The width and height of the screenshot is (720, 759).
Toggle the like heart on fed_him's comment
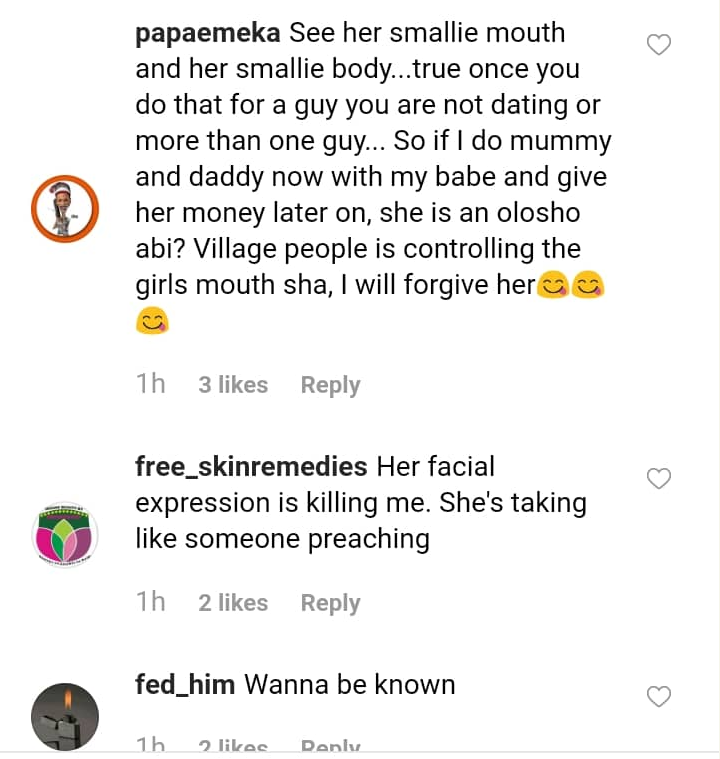coord(659,696)
